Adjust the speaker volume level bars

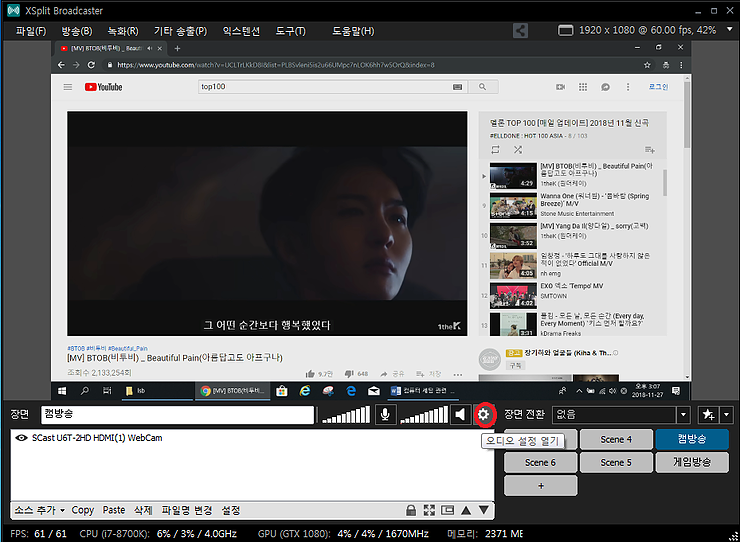click(423, 415)
